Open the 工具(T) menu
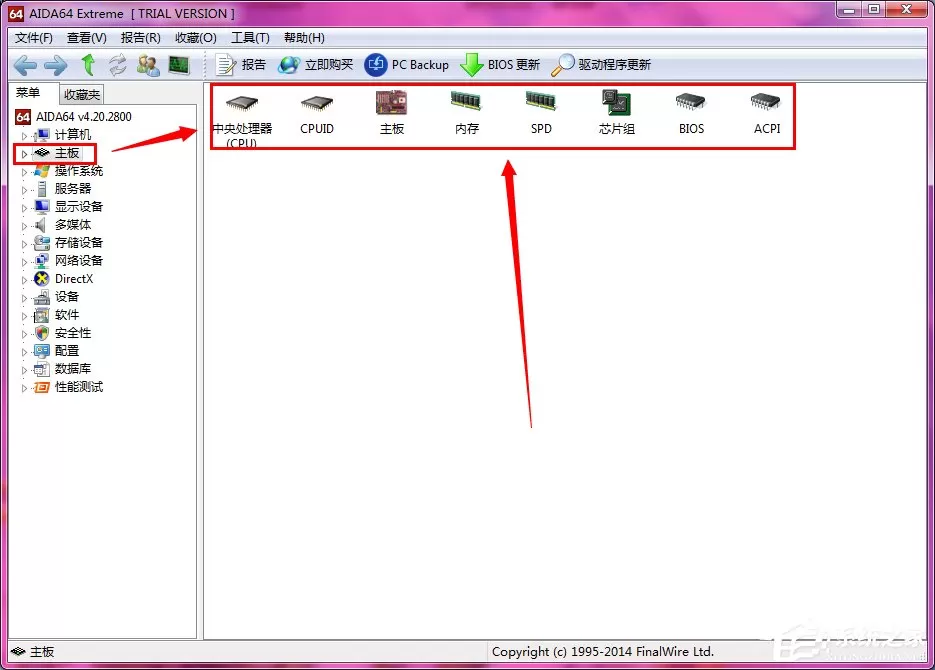Viewport: 935px width, 670px height. [250, 38]
